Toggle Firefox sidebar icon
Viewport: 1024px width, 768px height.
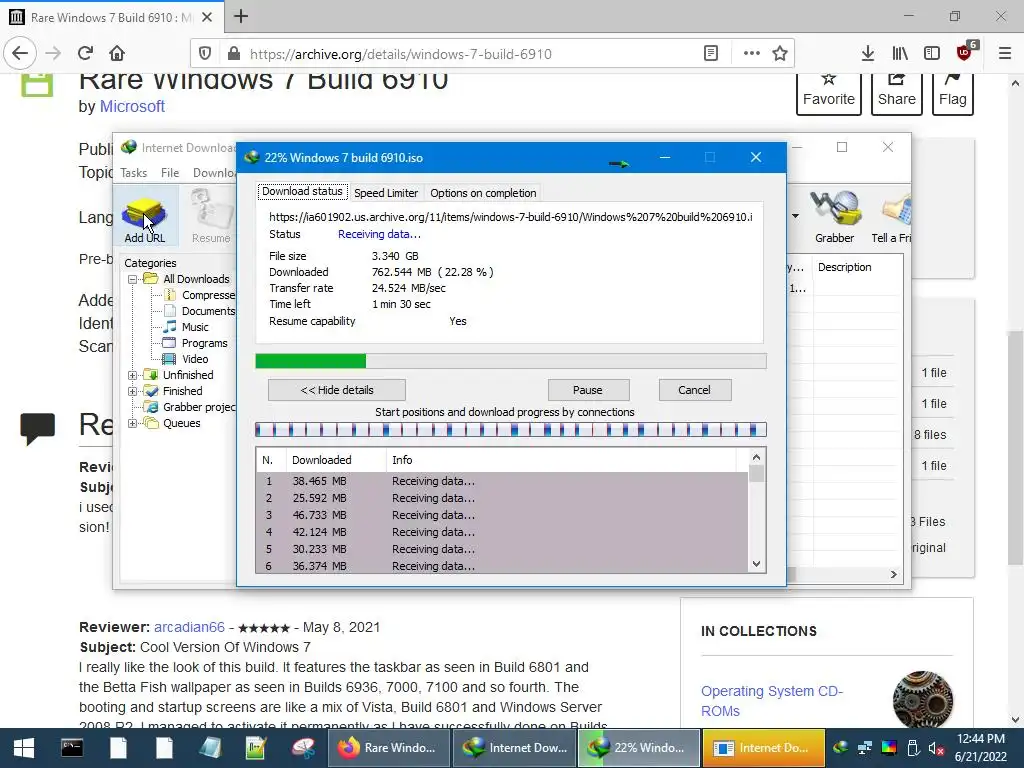click(x=932, y=53)
